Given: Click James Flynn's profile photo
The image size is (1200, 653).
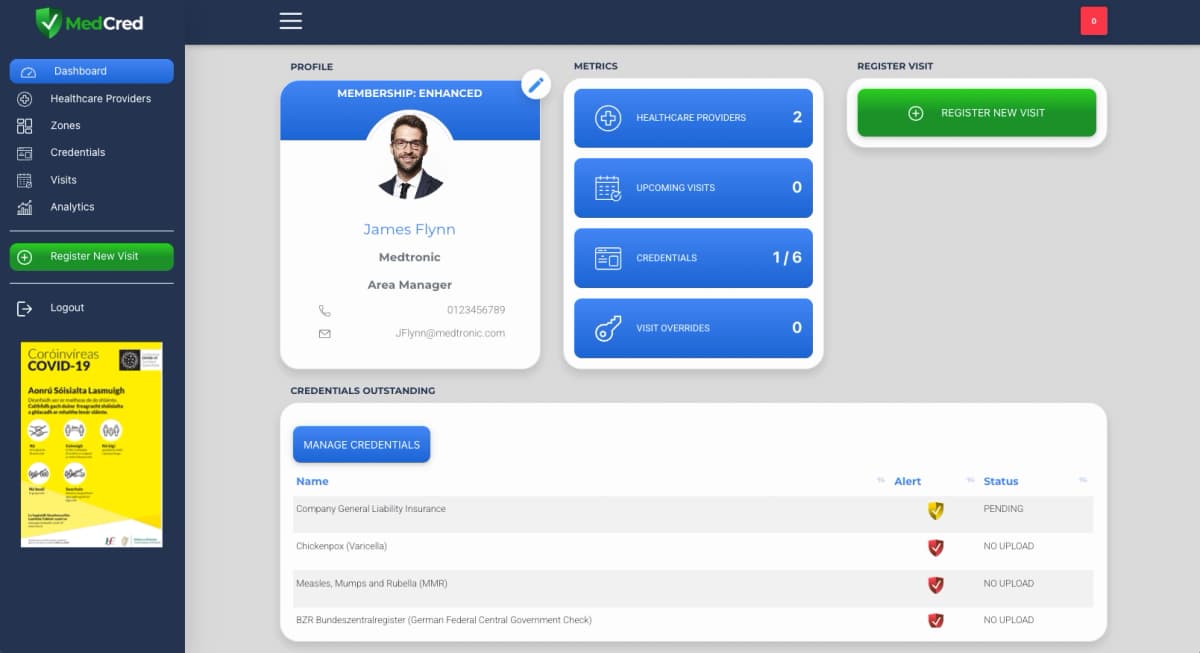Looking at the screenshot, I should (410, 155).
